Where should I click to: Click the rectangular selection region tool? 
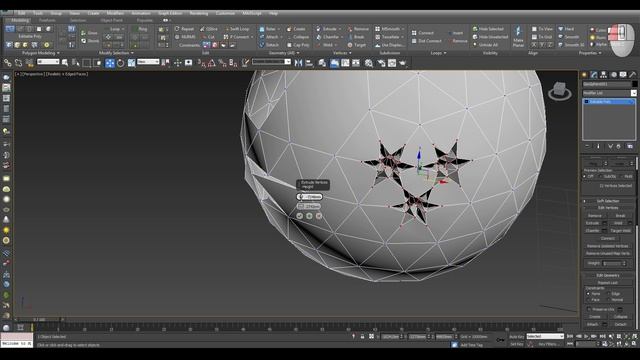[x=87, y=63]
